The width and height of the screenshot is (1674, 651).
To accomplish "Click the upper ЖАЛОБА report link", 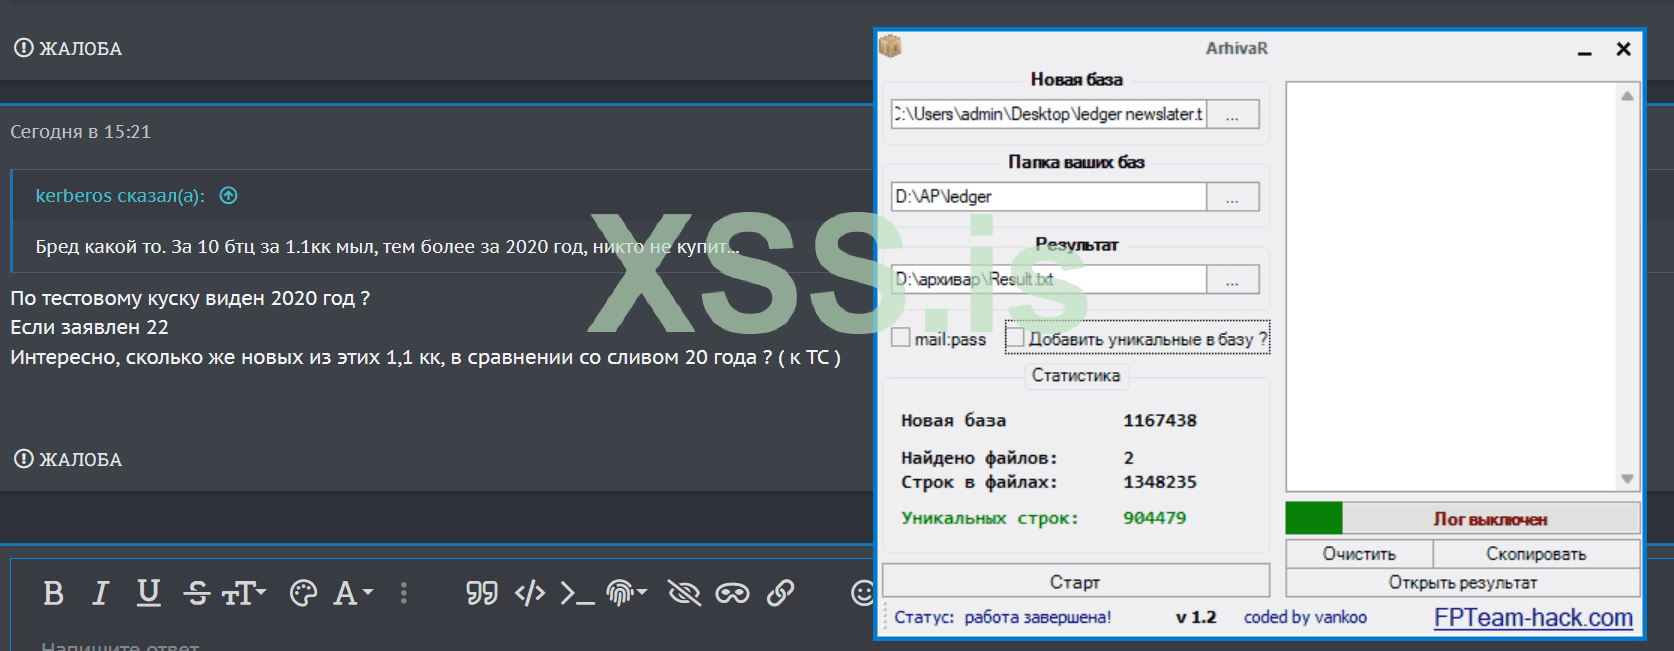I will point(68,48).
